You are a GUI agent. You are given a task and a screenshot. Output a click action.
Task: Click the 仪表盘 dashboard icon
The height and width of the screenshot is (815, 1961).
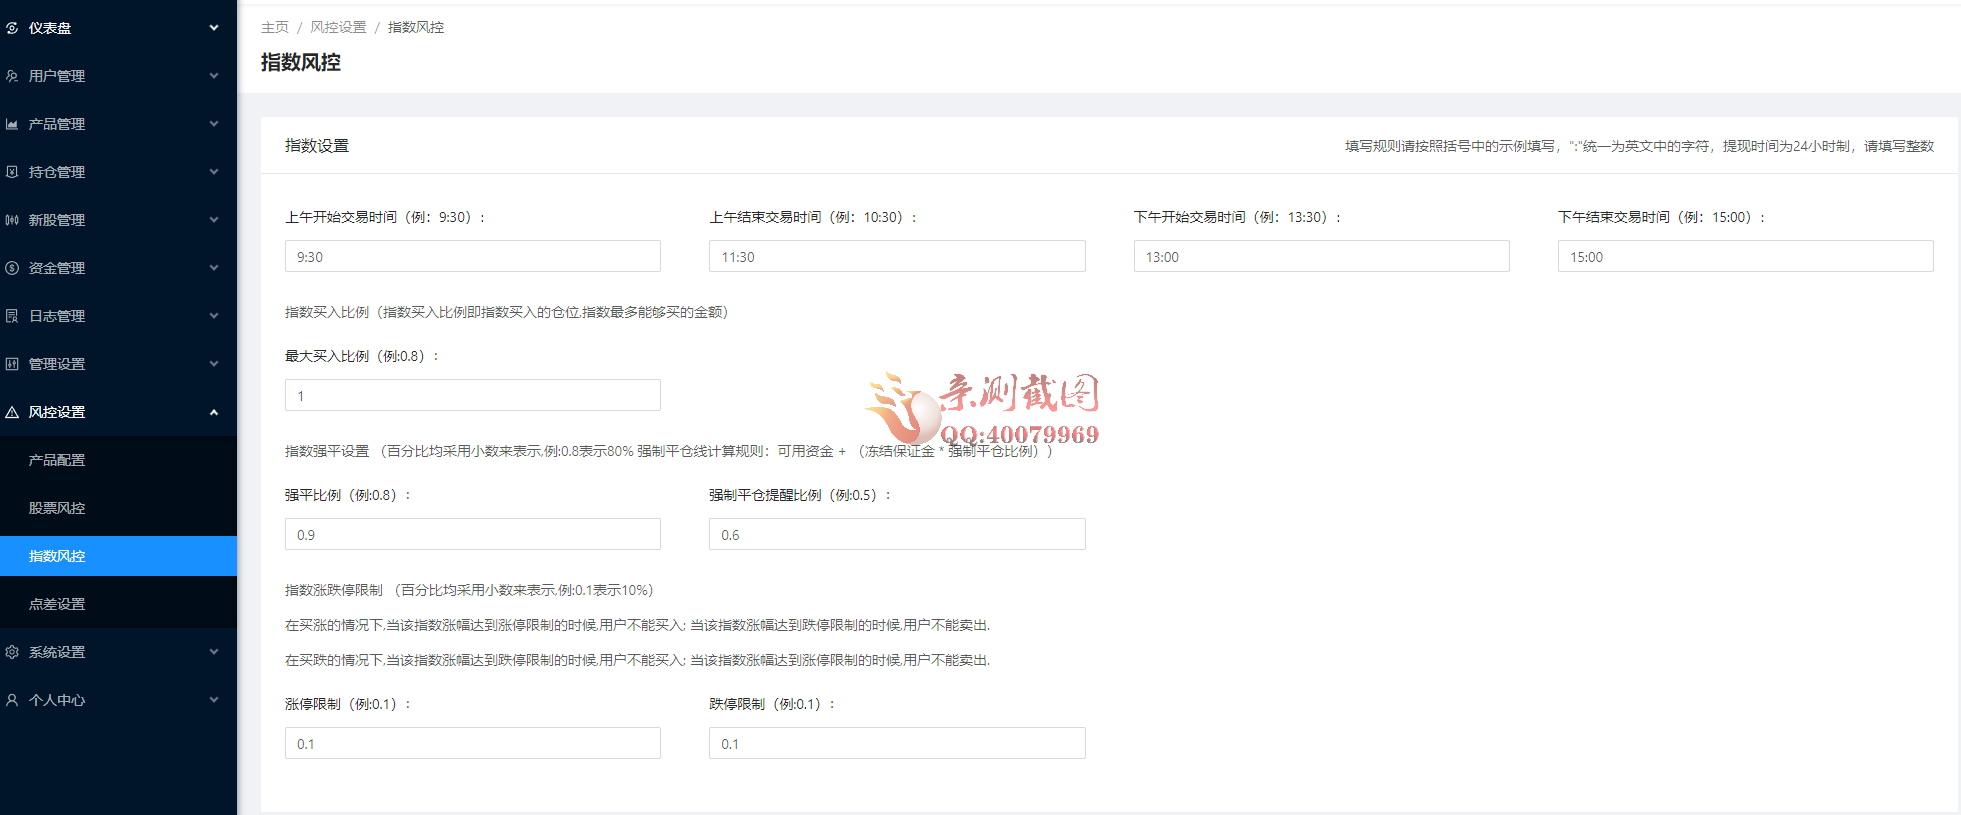point(12,28)
